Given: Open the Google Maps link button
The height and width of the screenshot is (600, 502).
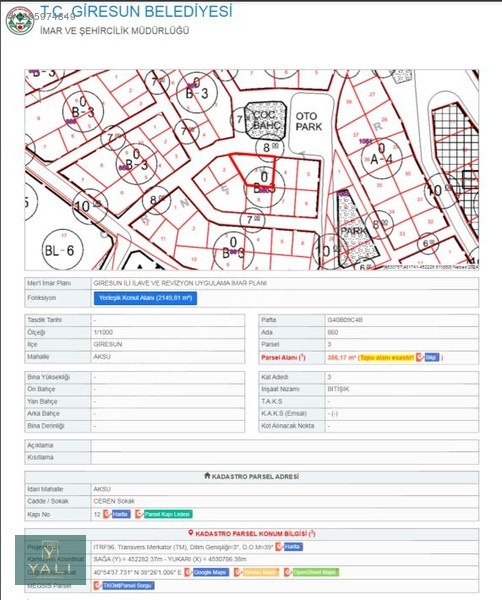Looking at the screenshot, I should [211, 572].
